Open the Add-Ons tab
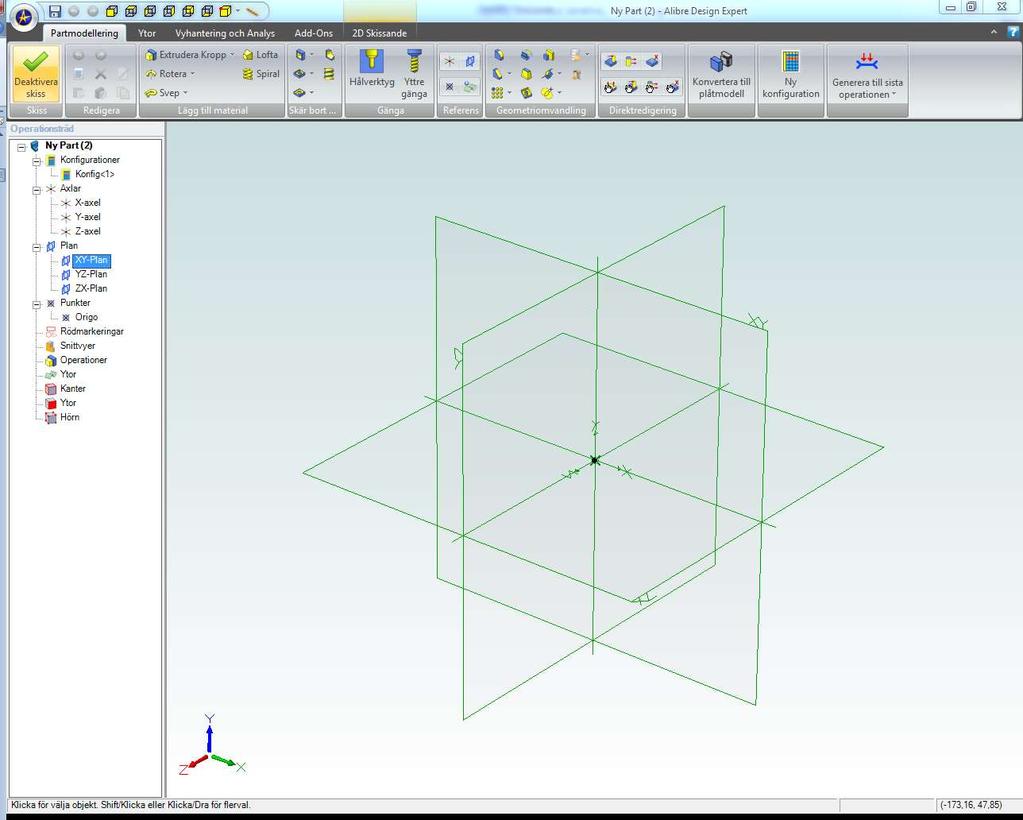The width and height of the screenshot is (1023, 820). (x=313, y=33)
